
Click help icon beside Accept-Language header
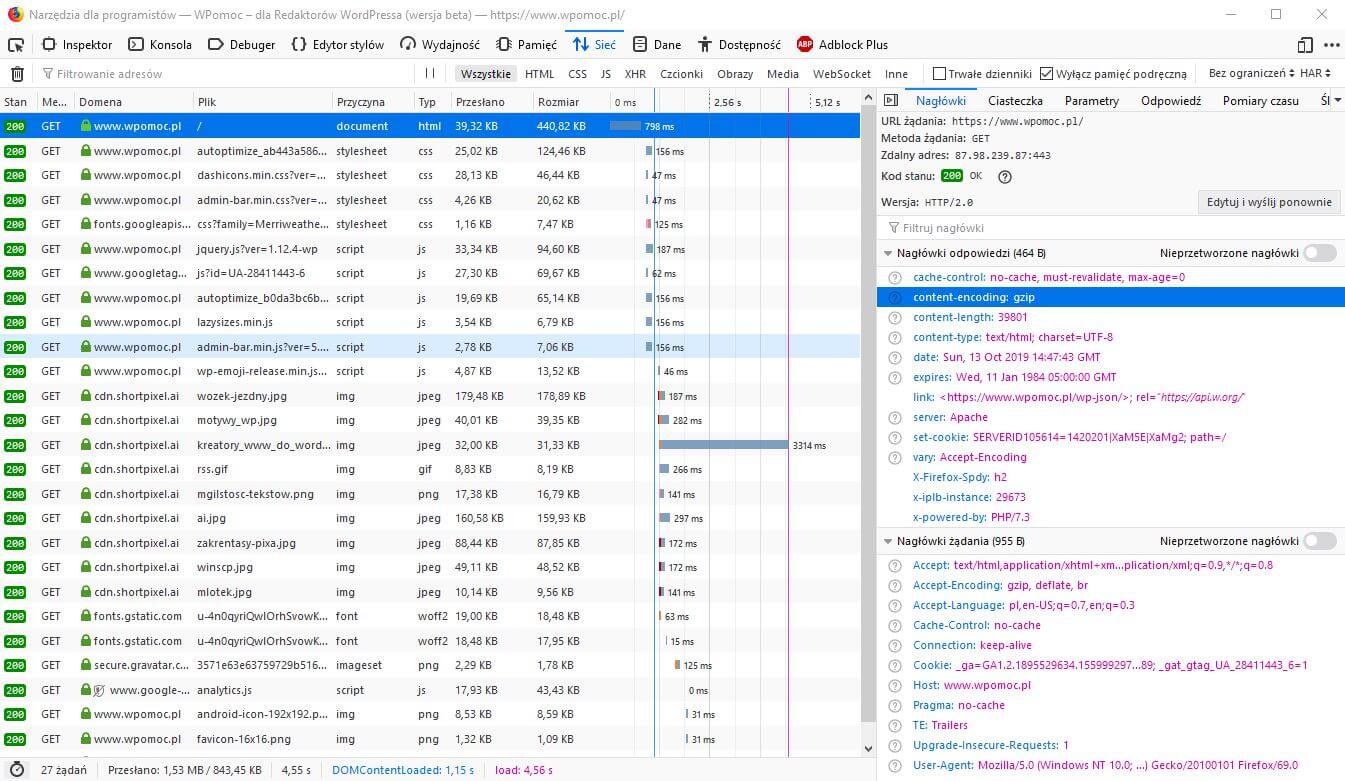pyautogui.click(x=895, y=606)
